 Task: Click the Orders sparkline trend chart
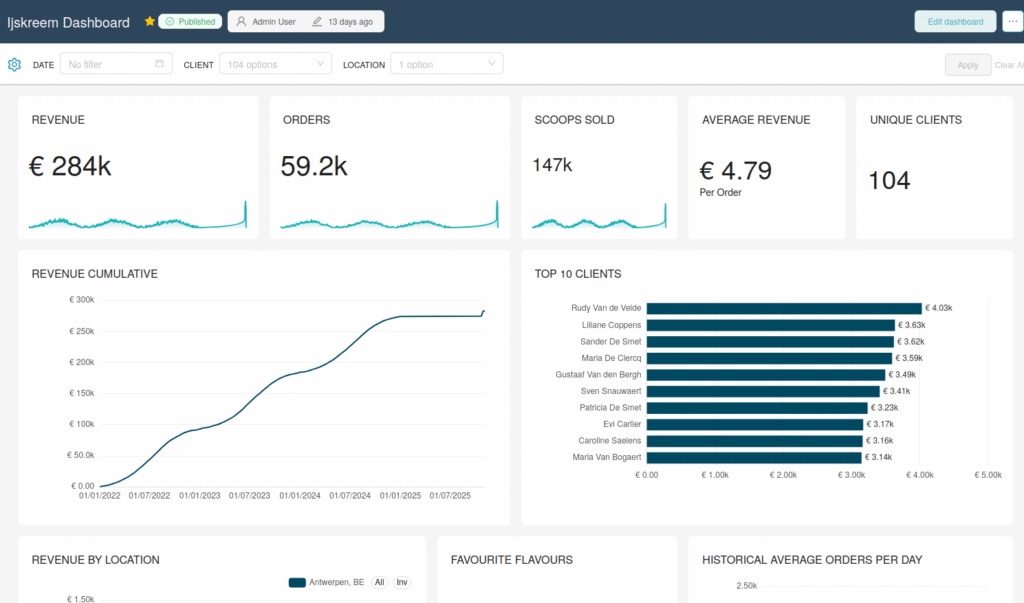389,220
